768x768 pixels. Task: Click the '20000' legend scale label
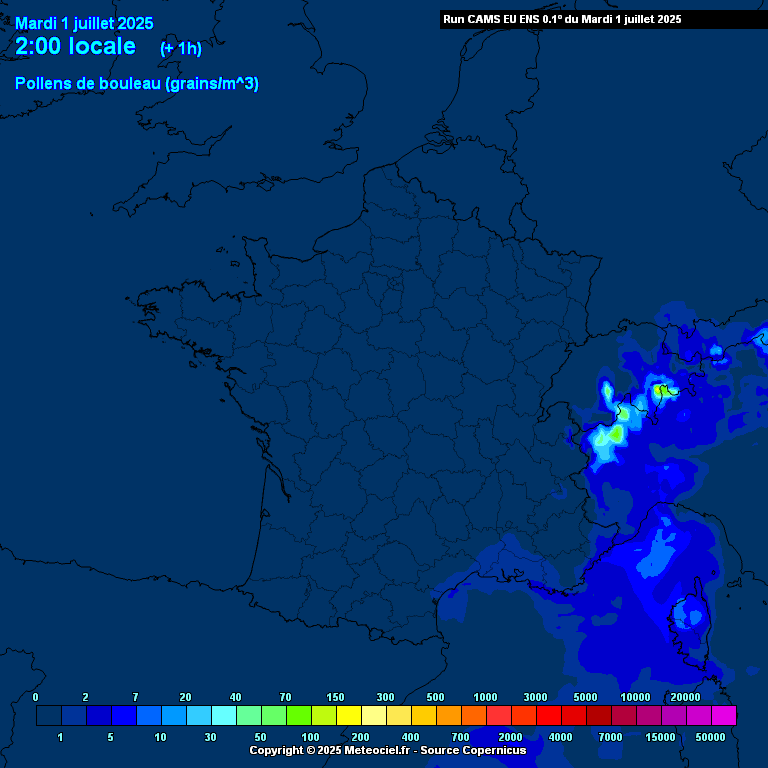tap(685, 697)
